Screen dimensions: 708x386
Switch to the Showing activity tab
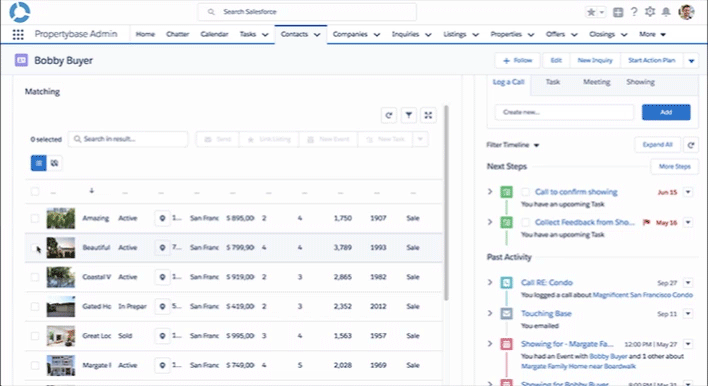640,82
